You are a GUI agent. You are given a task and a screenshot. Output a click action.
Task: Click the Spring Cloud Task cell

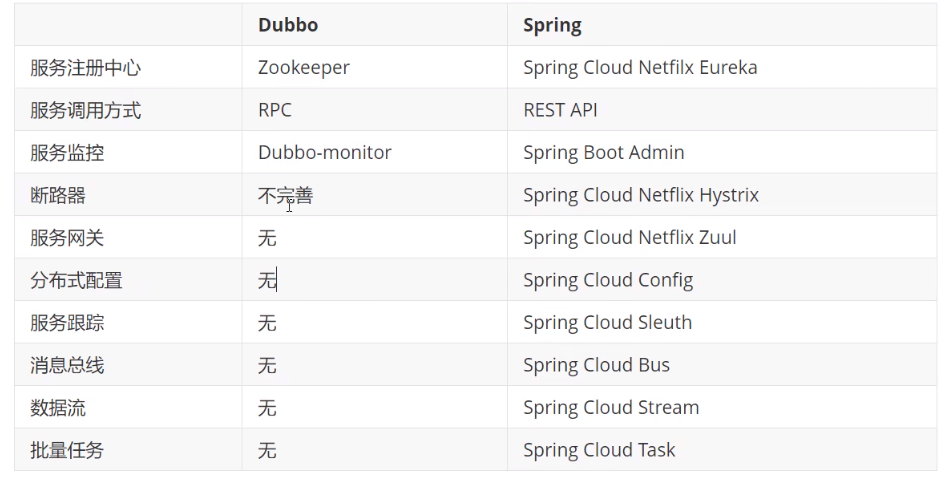(599, 450)
